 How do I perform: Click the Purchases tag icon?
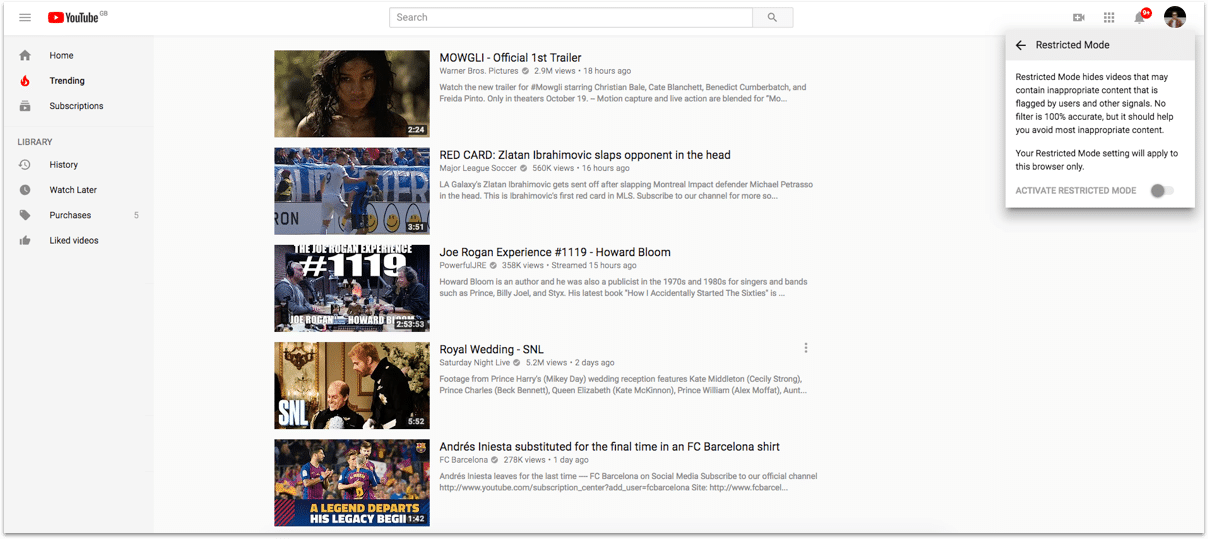(25, 215)
